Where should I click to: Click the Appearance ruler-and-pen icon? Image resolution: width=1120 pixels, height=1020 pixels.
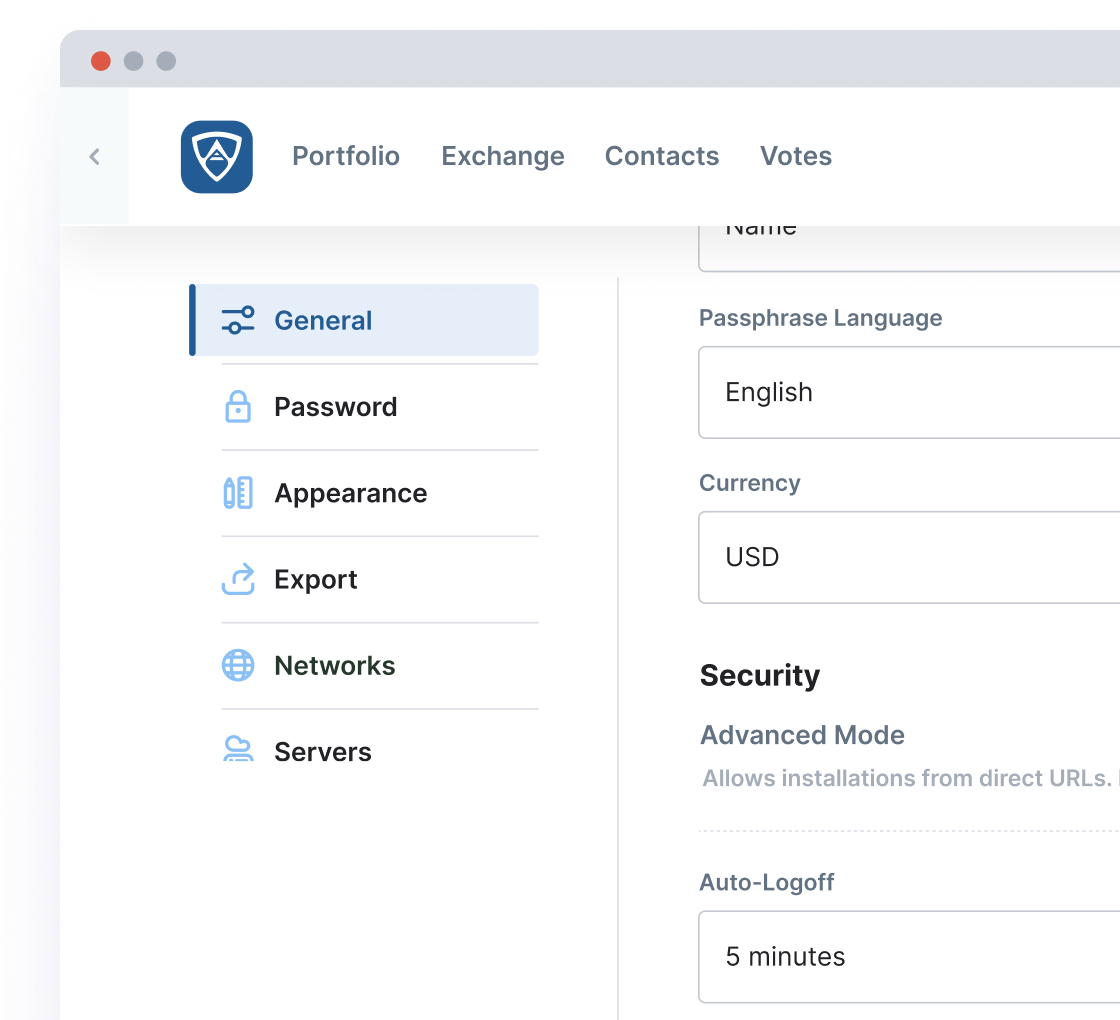click(x=238, y=492)
